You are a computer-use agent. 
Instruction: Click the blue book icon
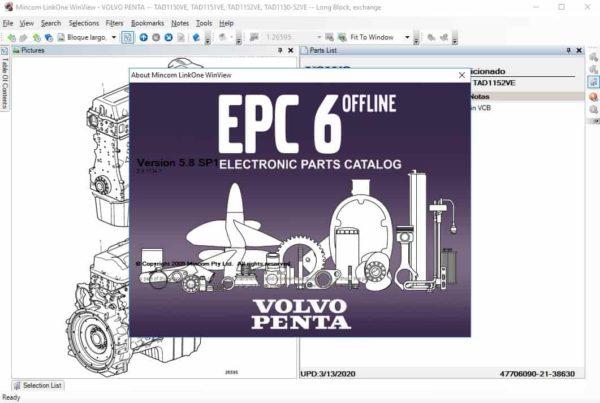(196, 37)
